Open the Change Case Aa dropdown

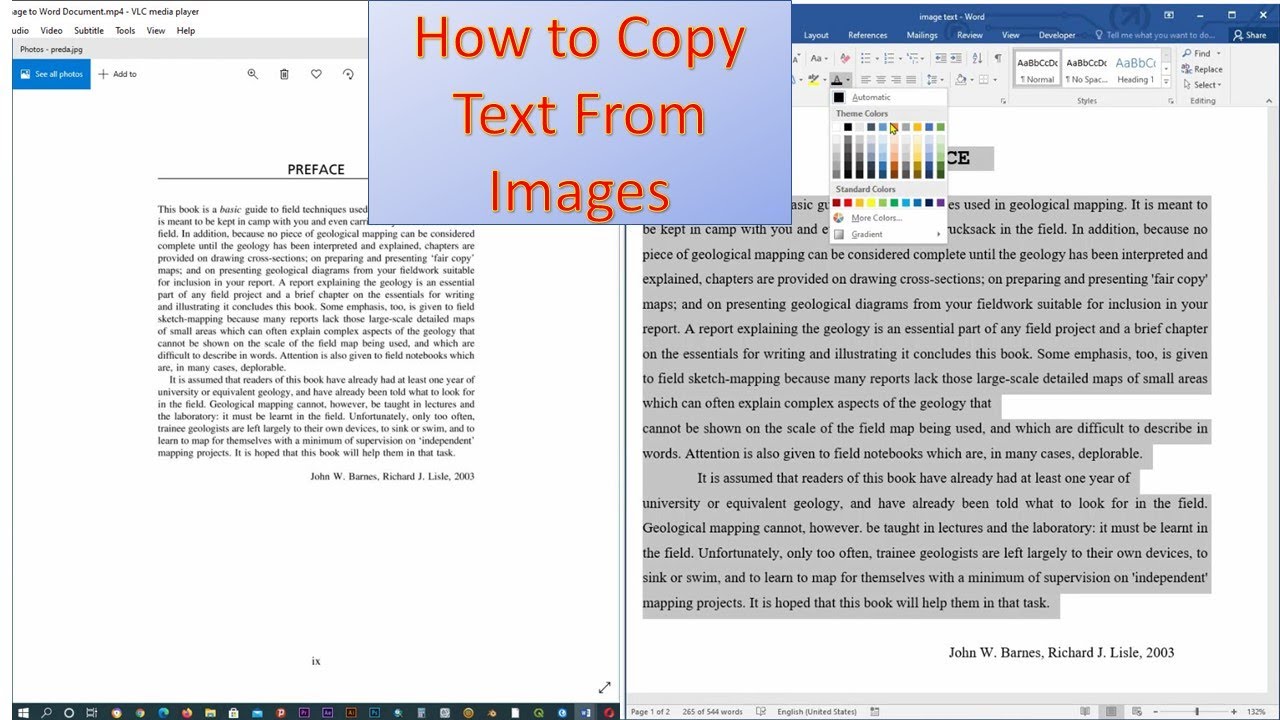(820, 58)
